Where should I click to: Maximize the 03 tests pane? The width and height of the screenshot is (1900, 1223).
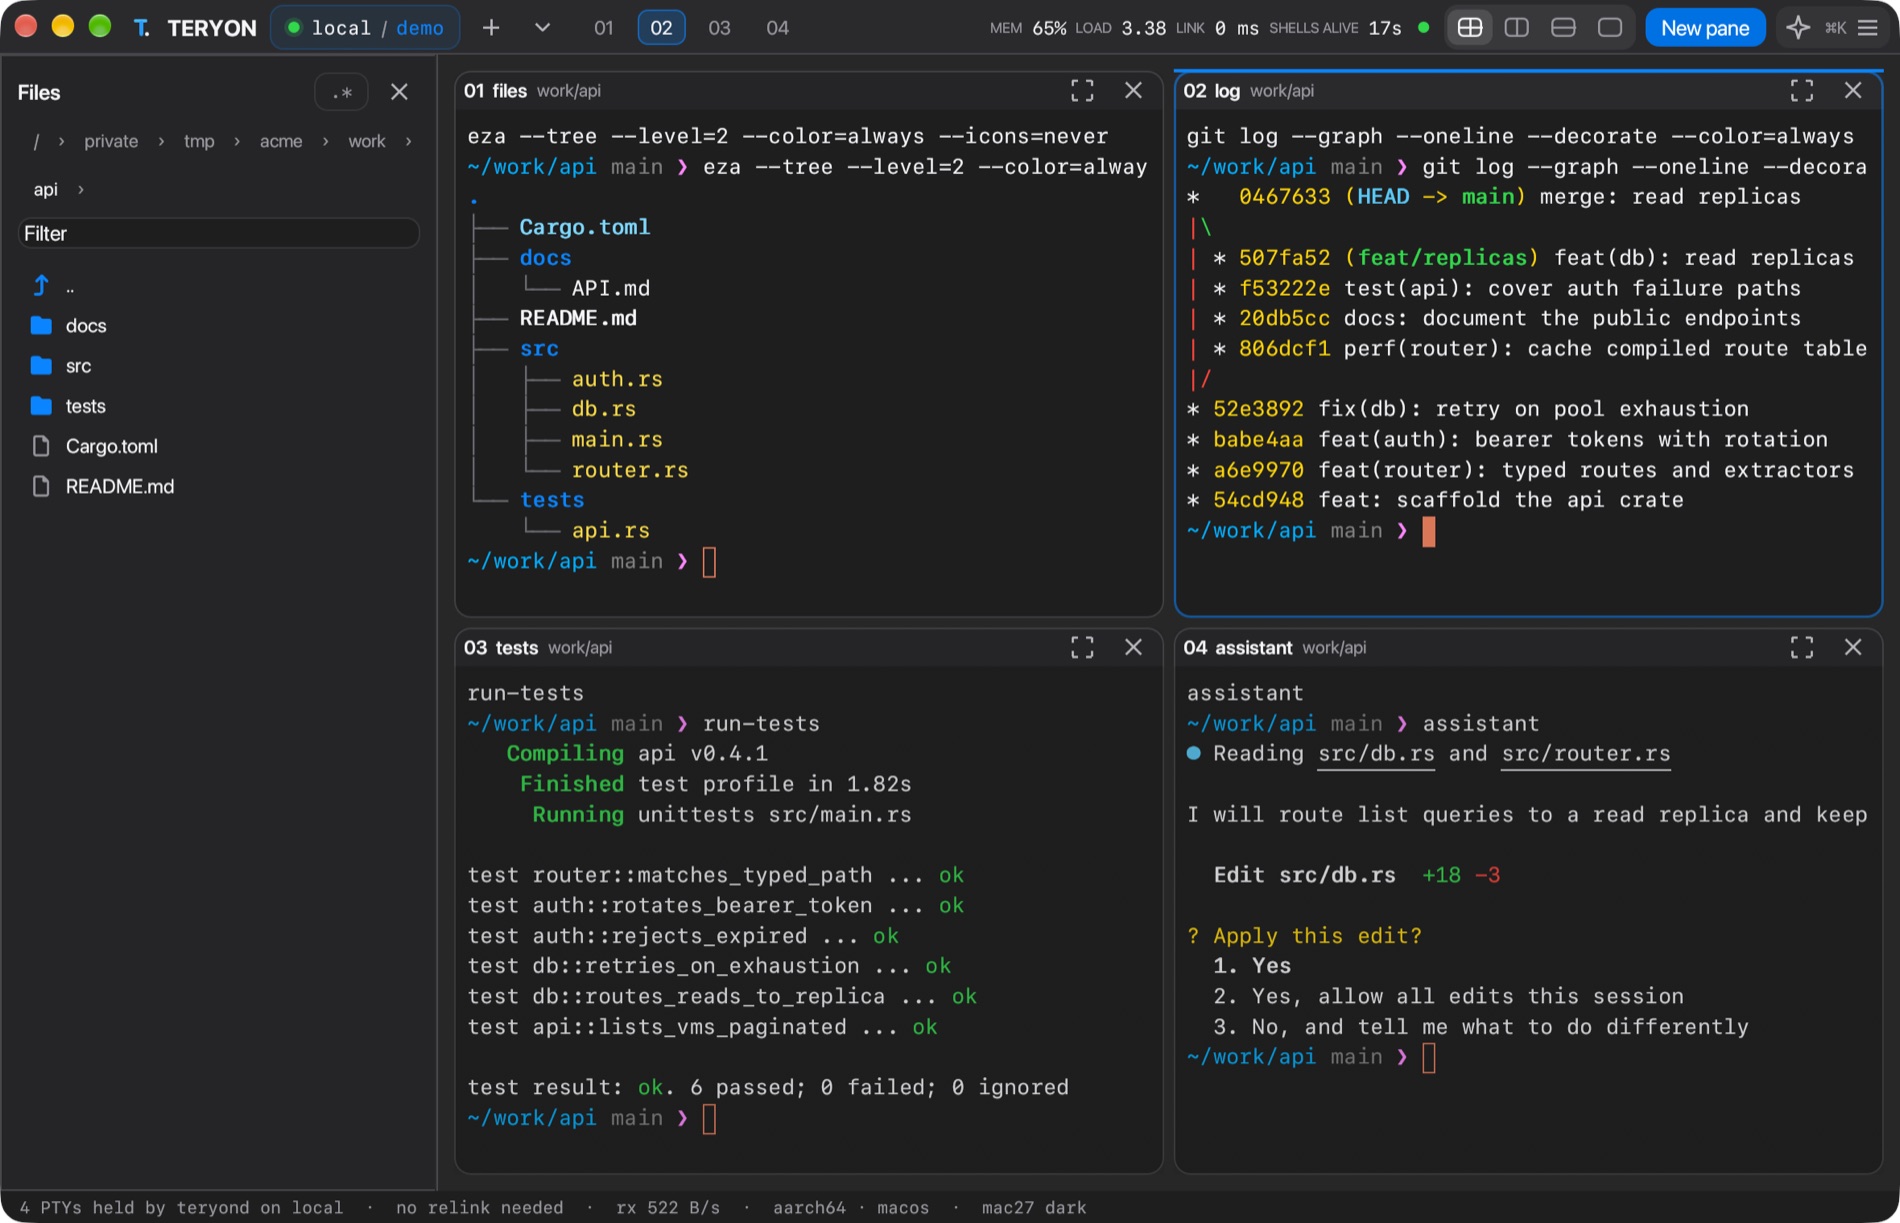1082,648
